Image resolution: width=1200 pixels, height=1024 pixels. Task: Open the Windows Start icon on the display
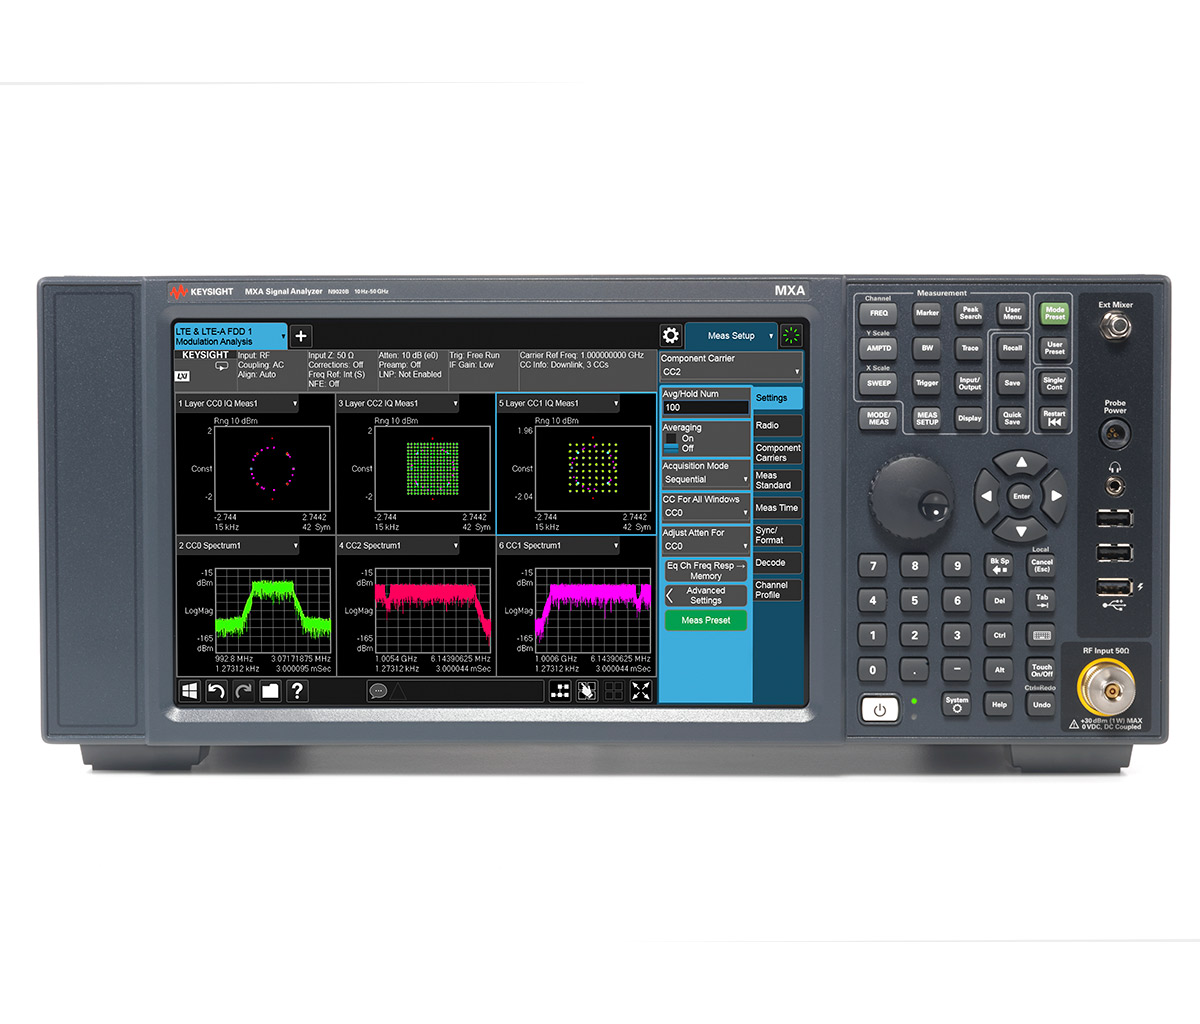(x=190, y=691)
